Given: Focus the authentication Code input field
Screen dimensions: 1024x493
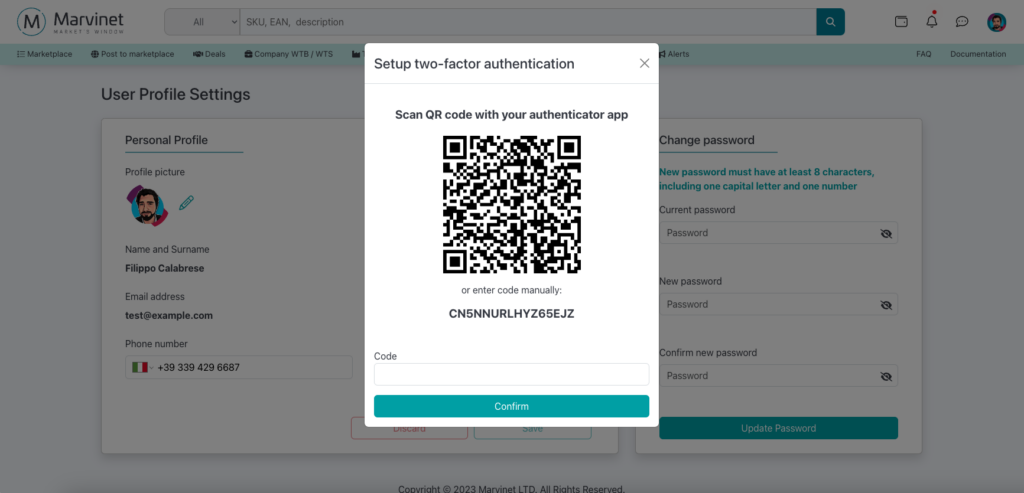Looking at the screenshot, I should click(511, 374).
